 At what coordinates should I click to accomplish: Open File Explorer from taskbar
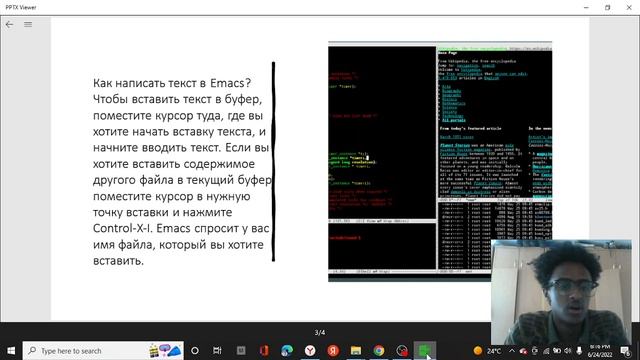pyautogui.click(x=356, y=351)
